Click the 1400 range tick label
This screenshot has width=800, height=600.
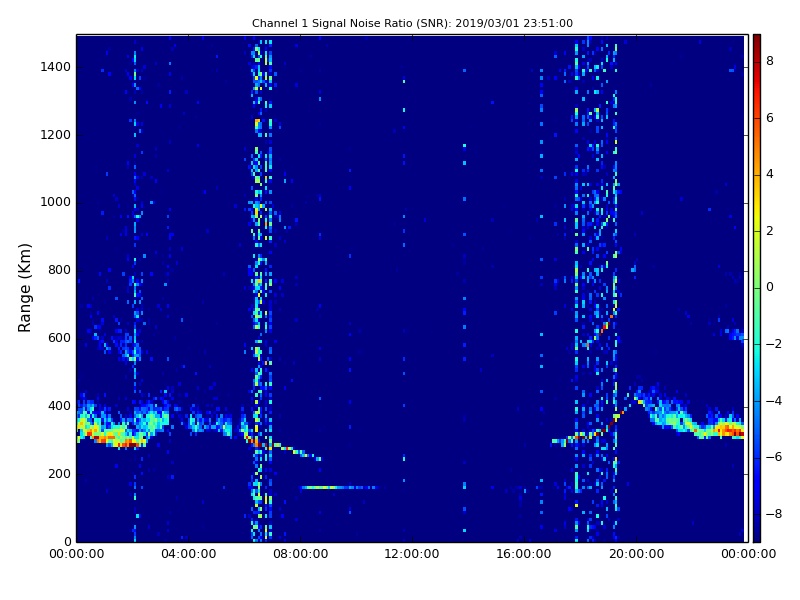(54, 66)
